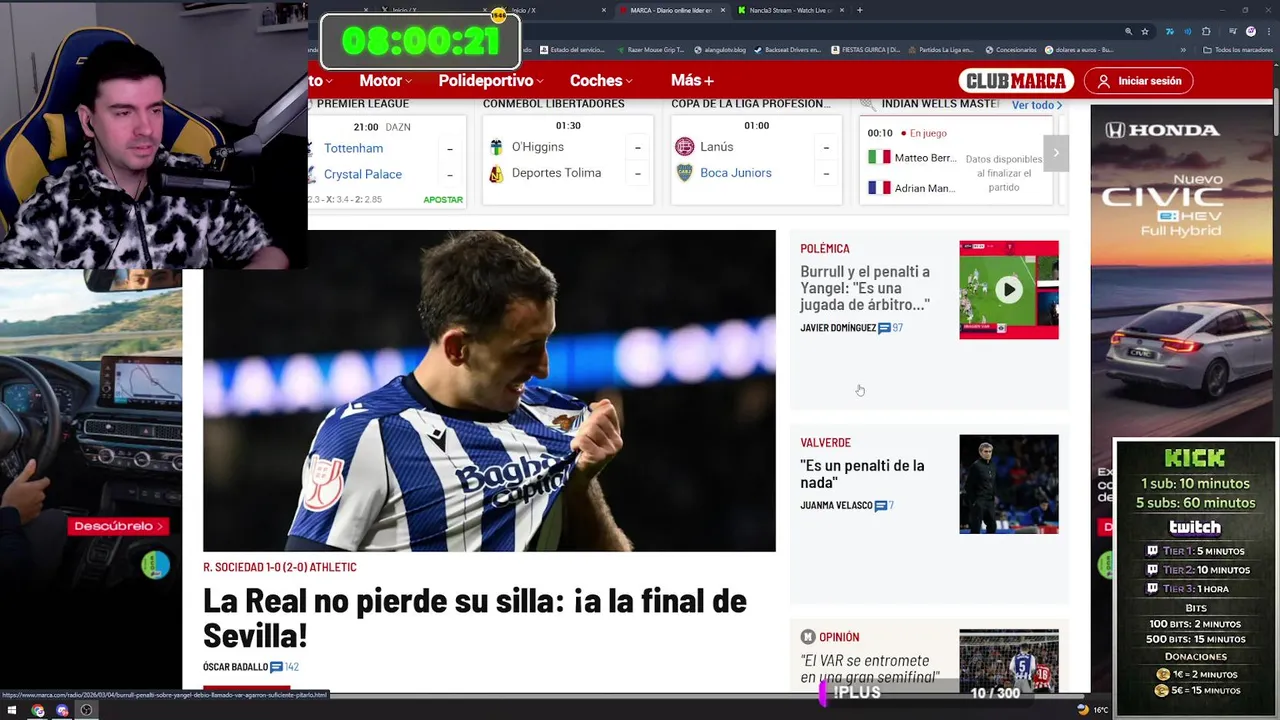The height and width of the screenshot is (720, 1280).
Task: Open headline La Real no pierde su silla
Action: [475, 617]
